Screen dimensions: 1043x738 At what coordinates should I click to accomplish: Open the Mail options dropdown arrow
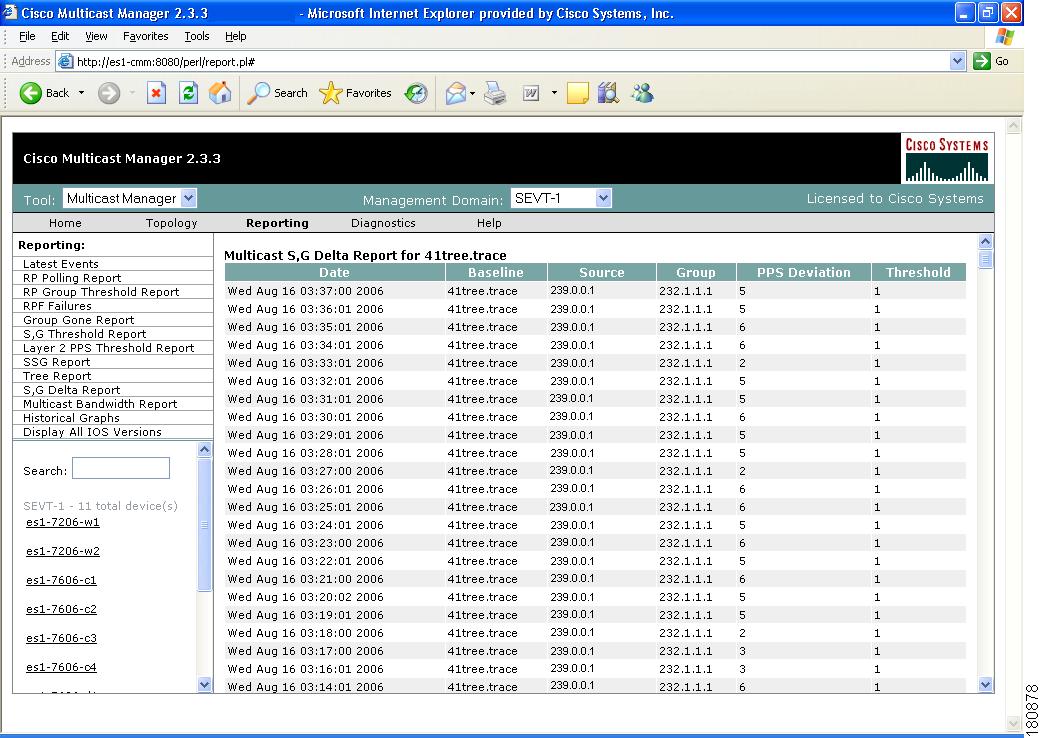[x=472, y=93]
